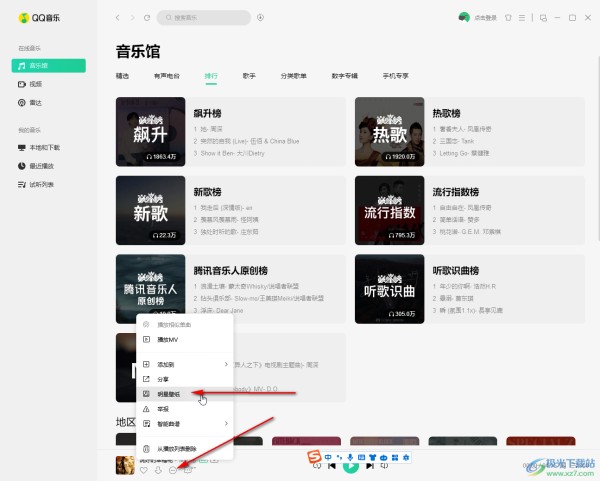This screenshot has width=600, height=481.
Task: Open 飙升榜 chart title
Action: click(207, 113)
